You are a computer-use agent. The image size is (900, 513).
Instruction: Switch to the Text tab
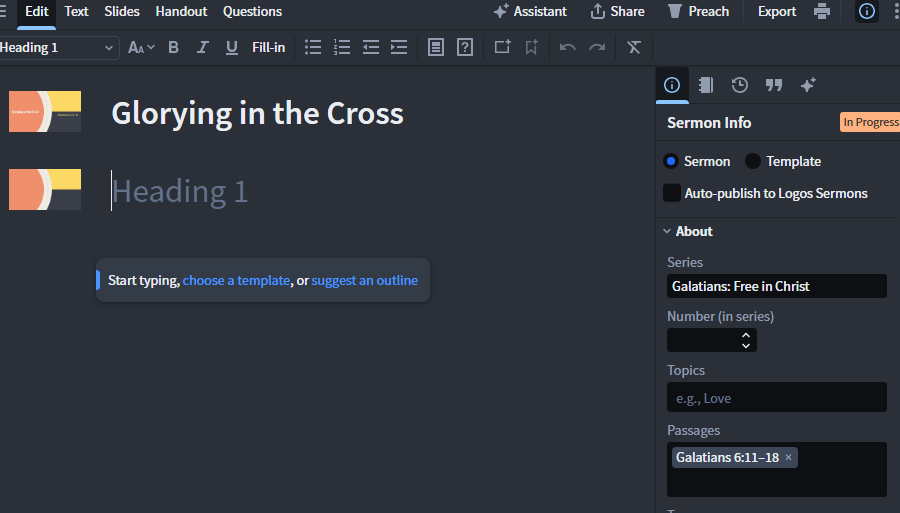pyautogui.click(x=76, y=11)
